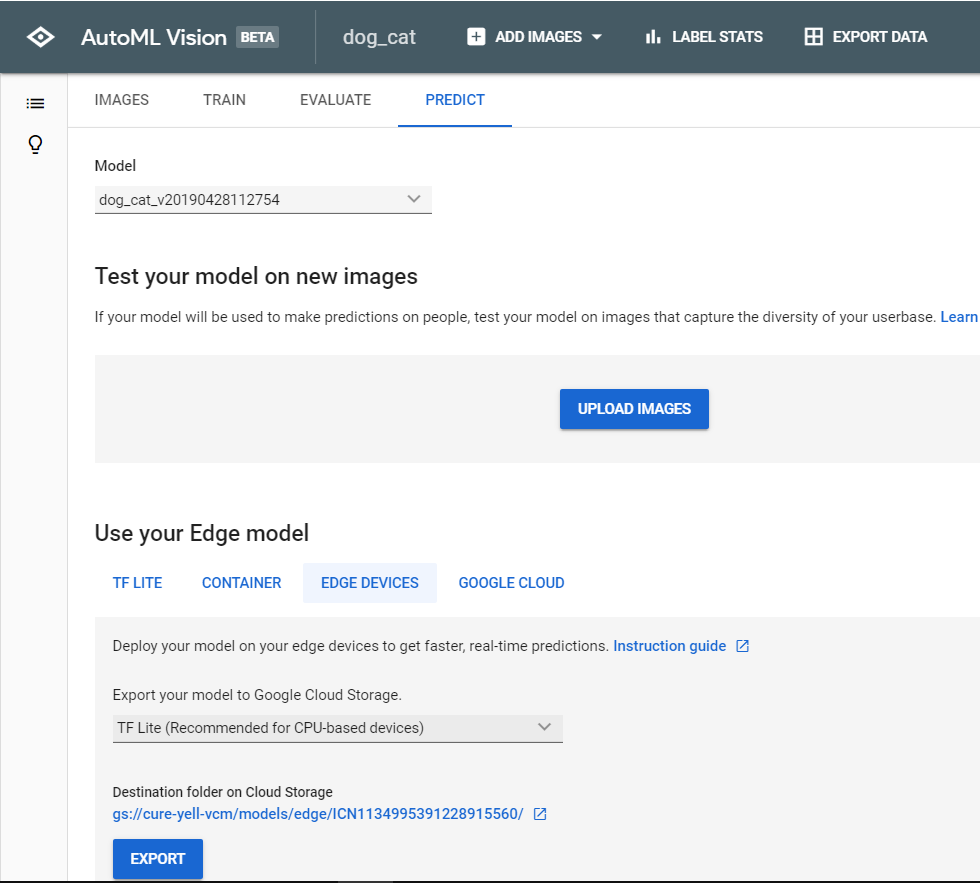
Task: Click the dog_cat dataset name in header
Action: tap(379, 37)
